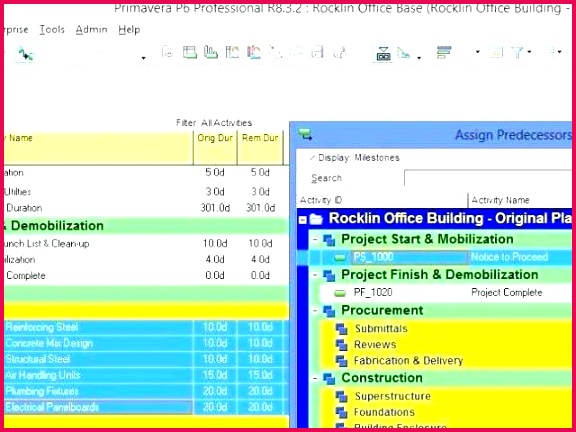
Task: Select the Structural Steel activity row
Action: pyautogui.click(x=147, y=359)
